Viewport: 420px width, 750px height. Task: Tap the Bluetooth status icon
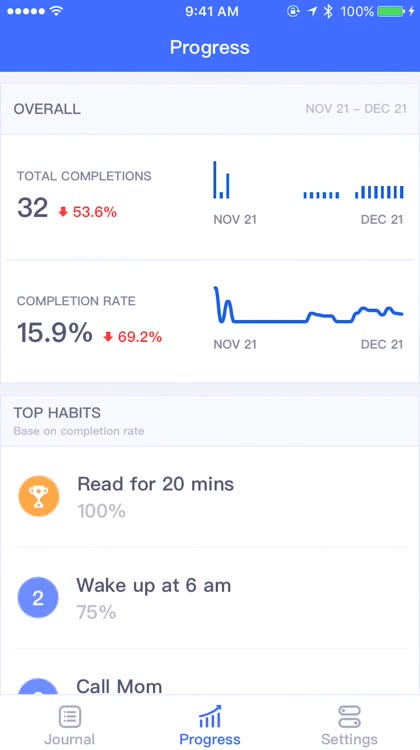click(x=328, y=11)
